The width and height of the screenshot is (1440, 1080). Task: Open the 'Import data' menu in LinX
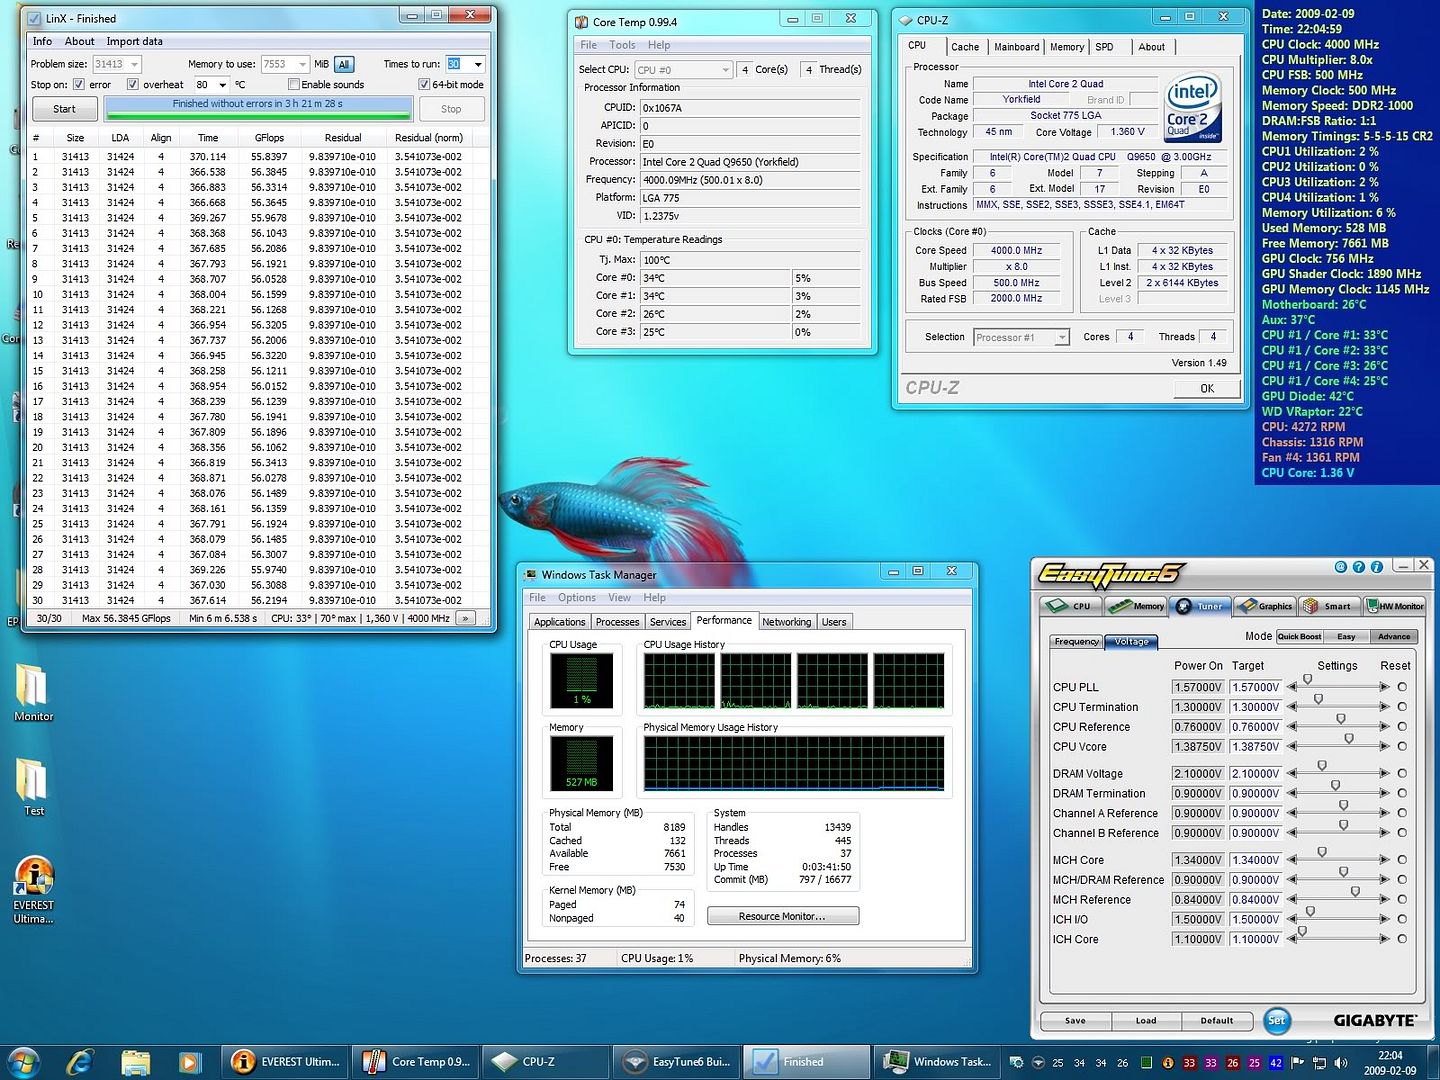134,41
